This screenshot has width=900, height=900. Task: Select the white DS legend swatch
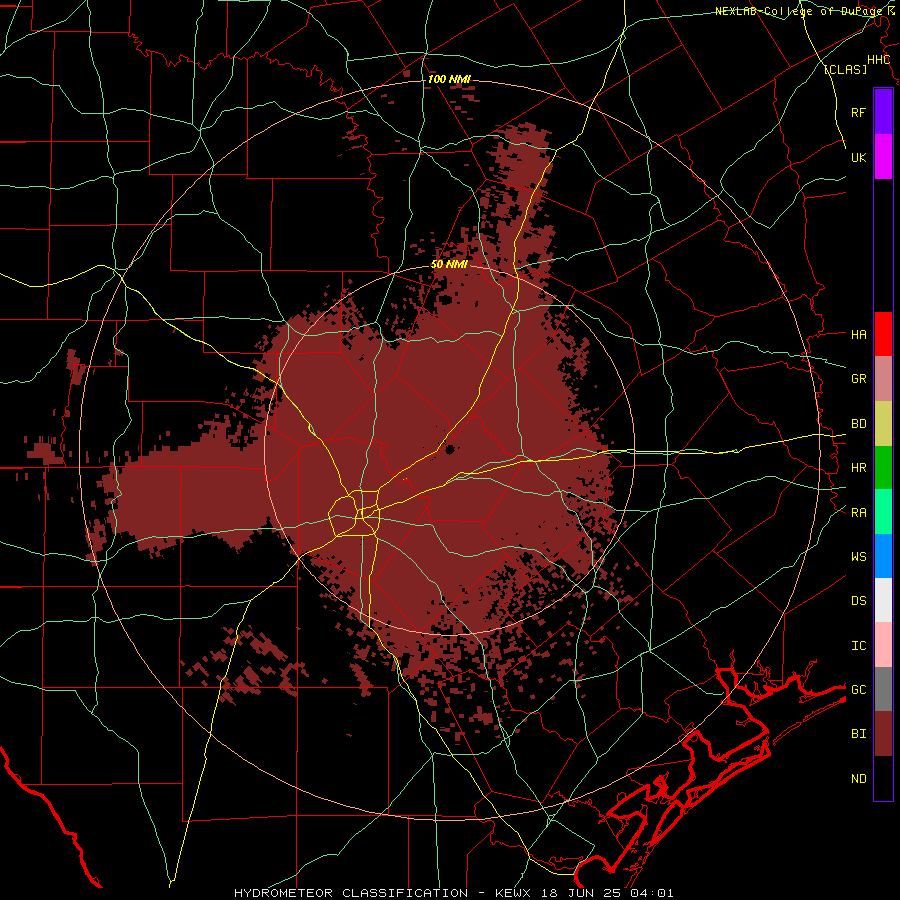883,600
